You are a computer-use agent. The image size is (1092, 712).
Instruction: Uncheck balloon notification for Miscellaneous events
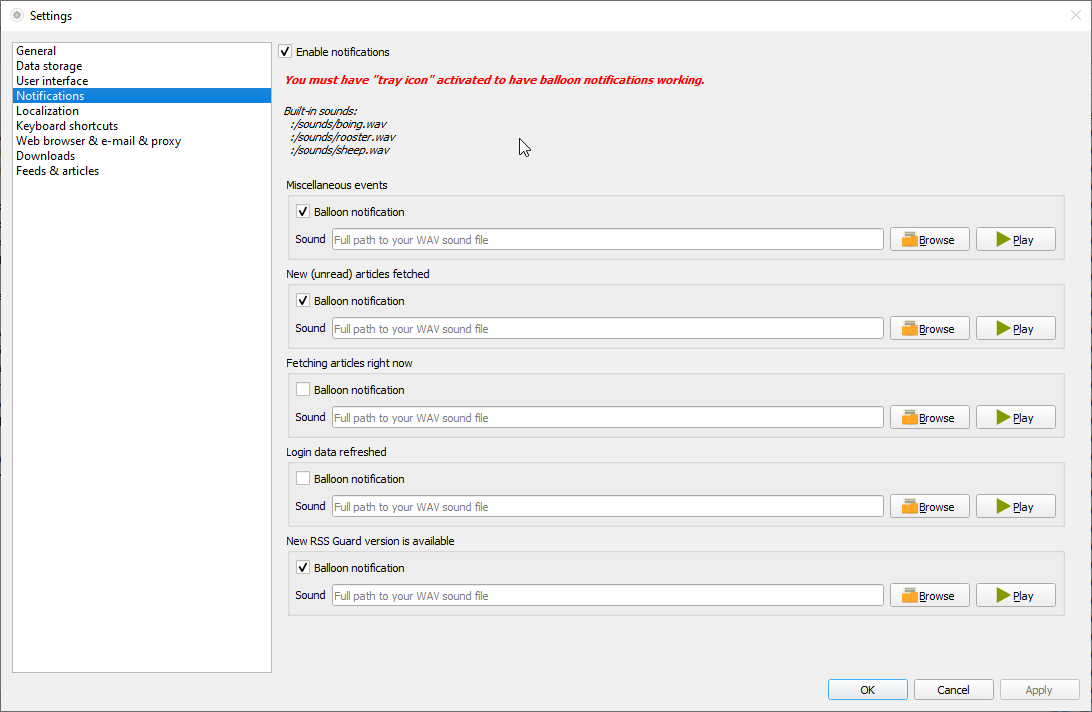(x=303, y=212)
